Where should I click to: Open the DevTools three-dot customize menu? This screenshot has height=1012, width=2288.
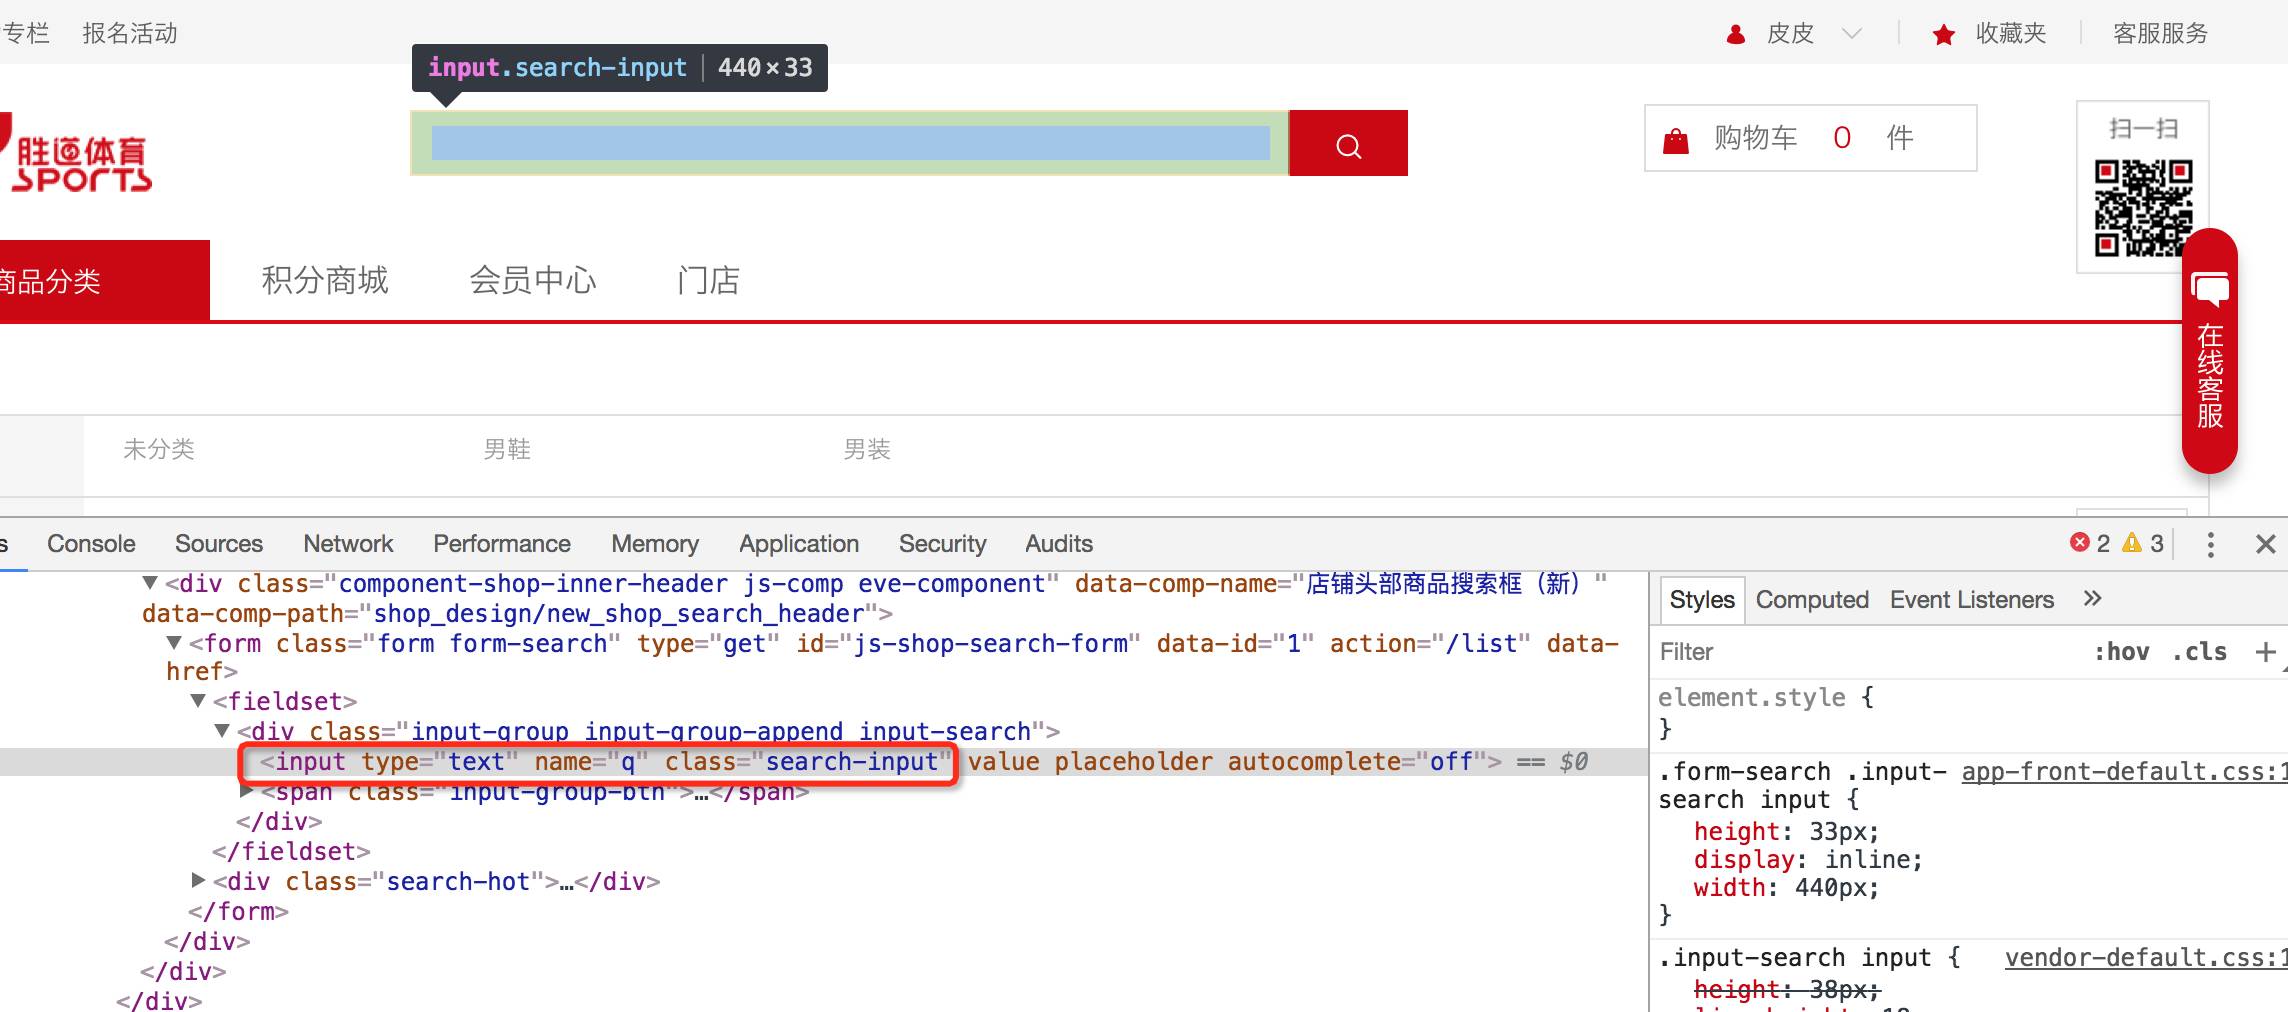click(x=2211, y=544)
